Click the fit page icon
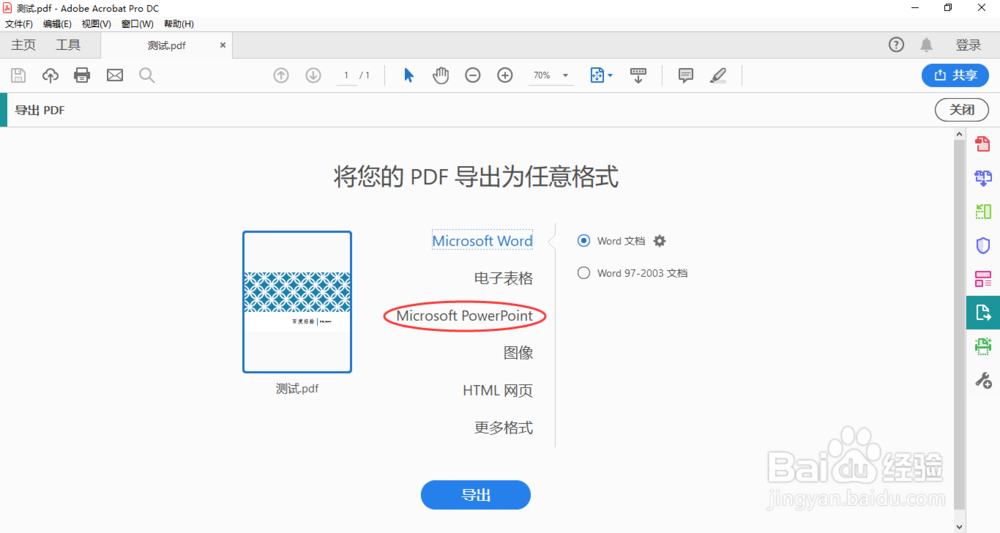Screen dimensions: 1000x533 click(597, 75)
